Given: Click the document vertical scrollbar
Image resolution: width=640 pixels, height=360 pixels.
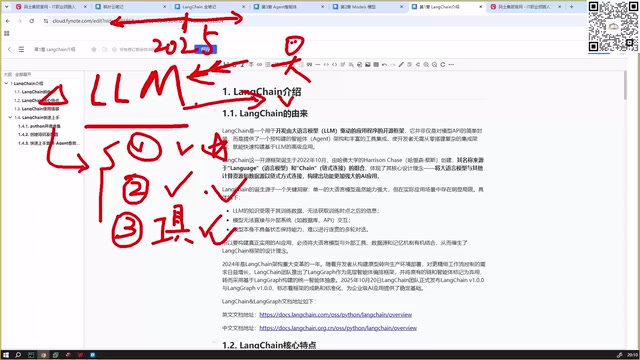Looking at the screenshot, I should point(625,85).
